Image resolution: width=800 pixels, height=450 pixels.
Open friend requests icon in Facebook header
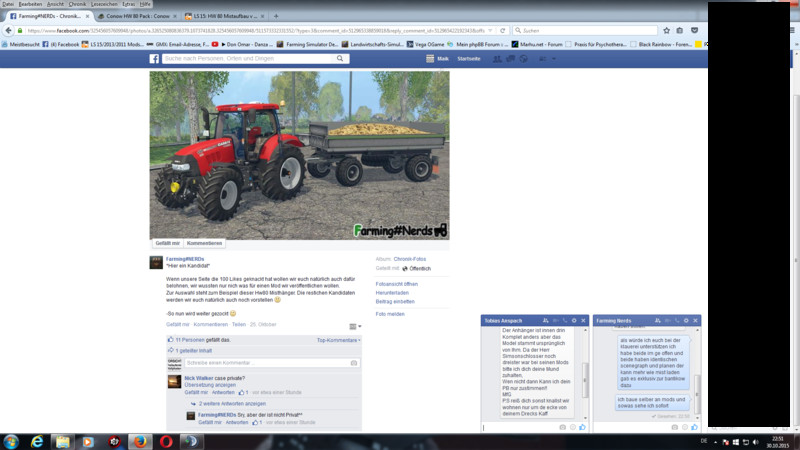497,59
